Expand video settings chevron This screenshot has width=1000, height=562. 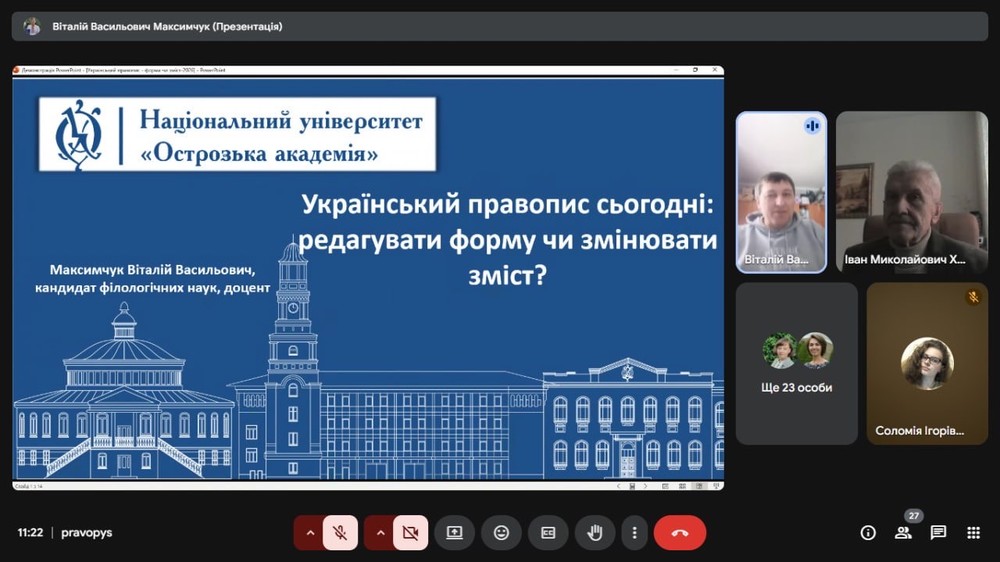(379, 533)
